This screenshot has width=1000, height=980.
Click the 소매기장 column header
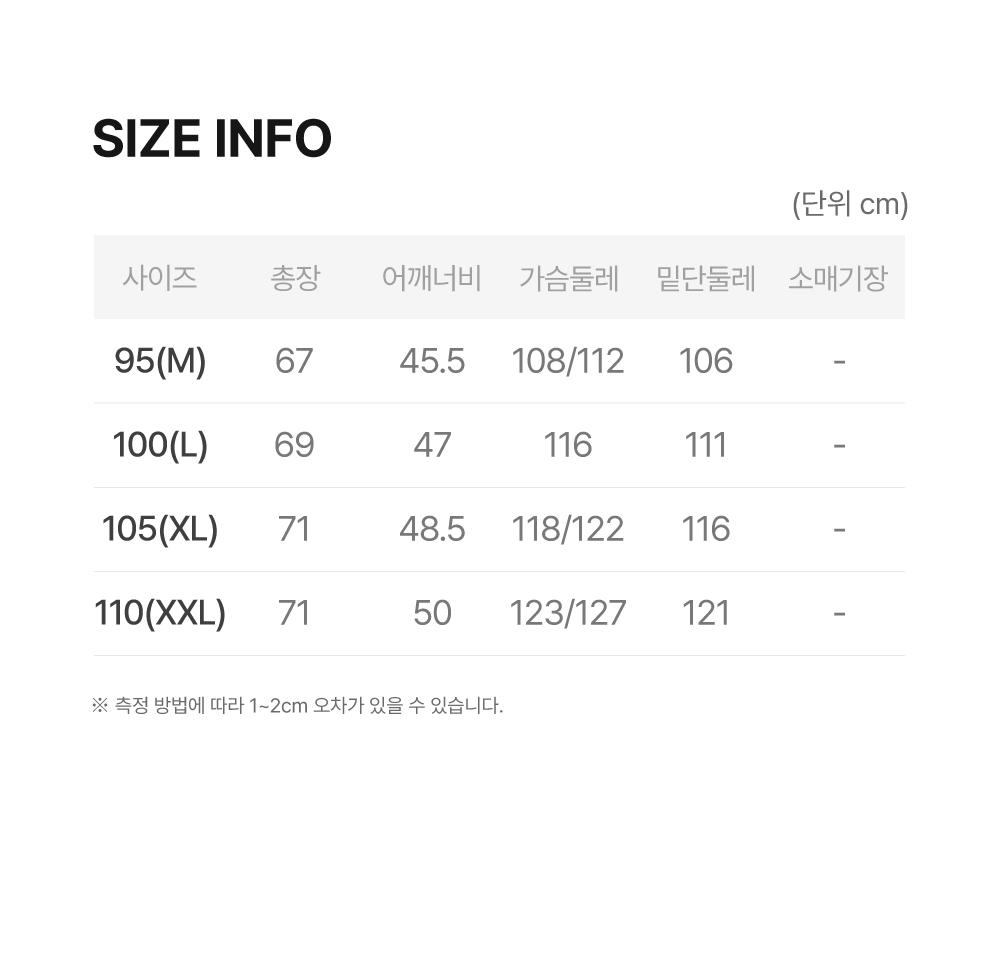838,278
